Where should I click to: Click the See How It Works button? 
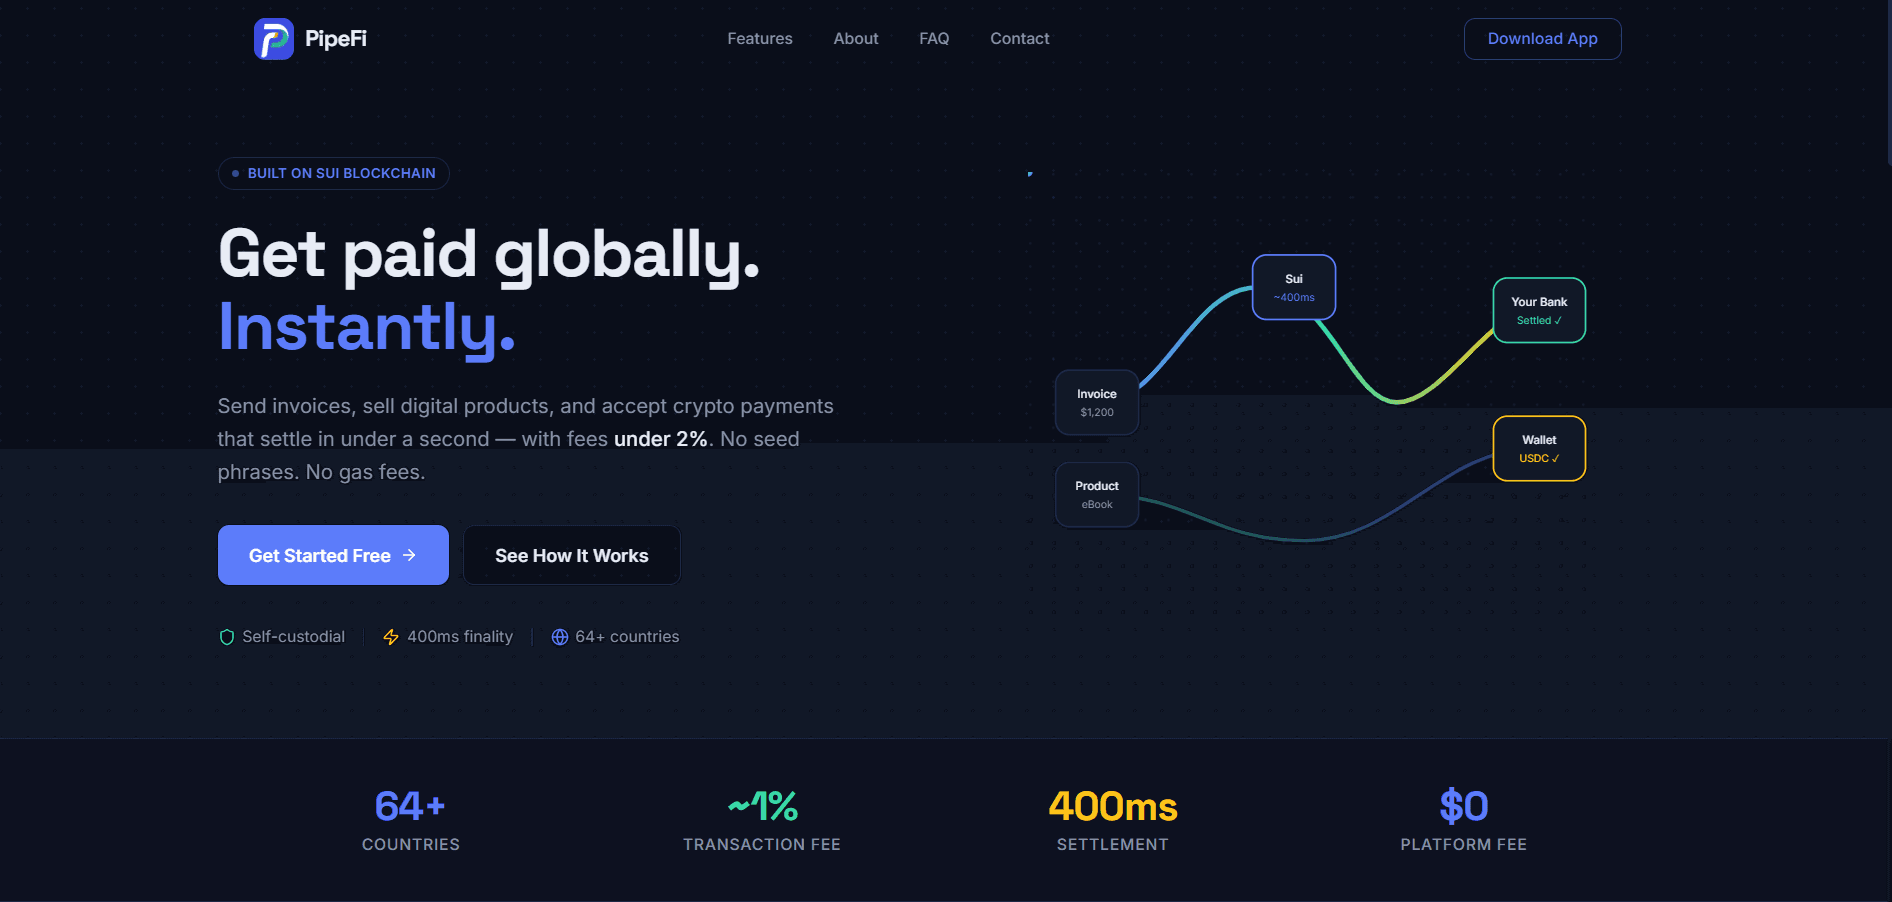(571, 555)
